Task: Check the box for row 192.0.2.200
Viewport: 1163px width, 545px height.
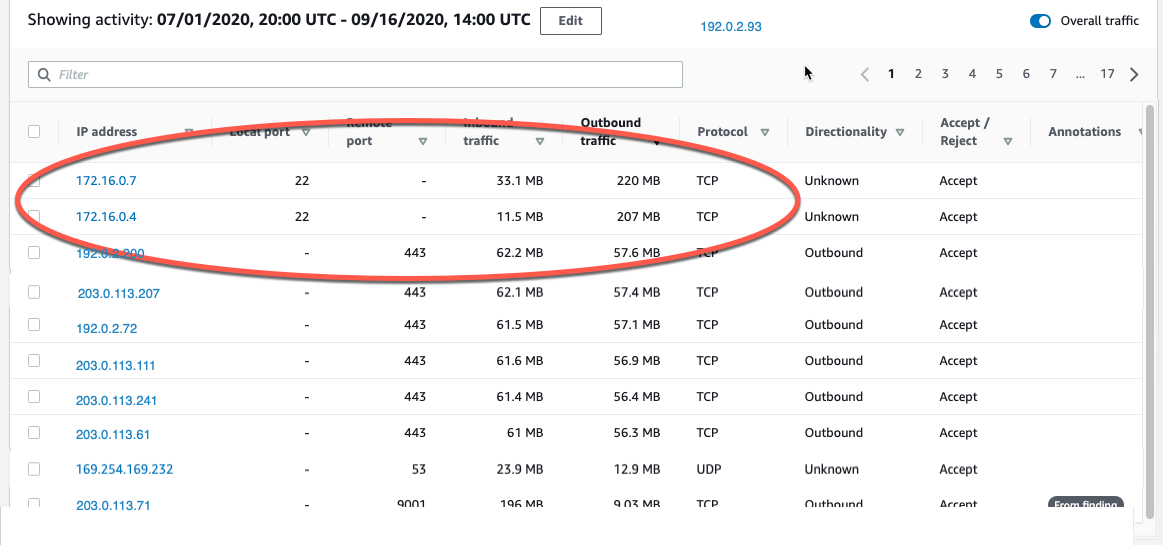Action: [34, 252]
